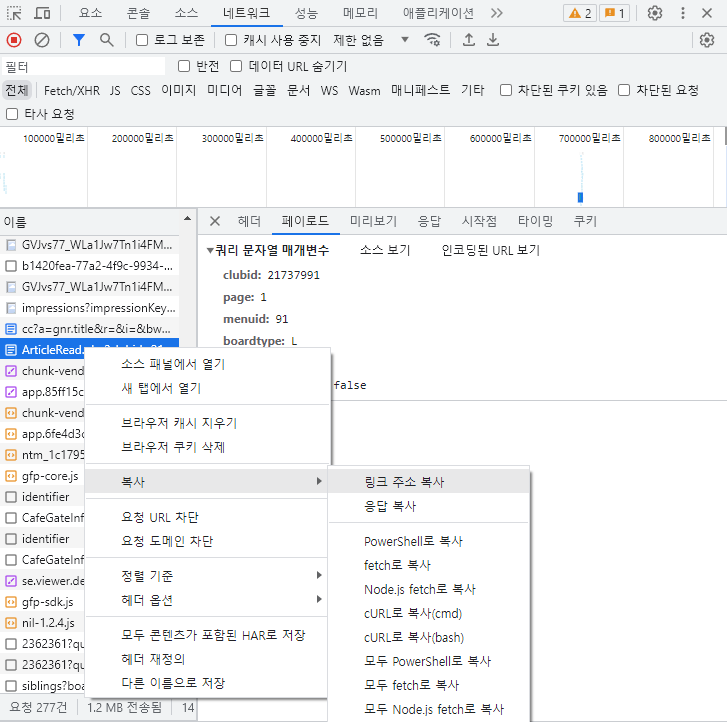Check 데이터 URL 숨기기
Image resolution: width=727 pixels, height=722 pixels.
(236, 66)
